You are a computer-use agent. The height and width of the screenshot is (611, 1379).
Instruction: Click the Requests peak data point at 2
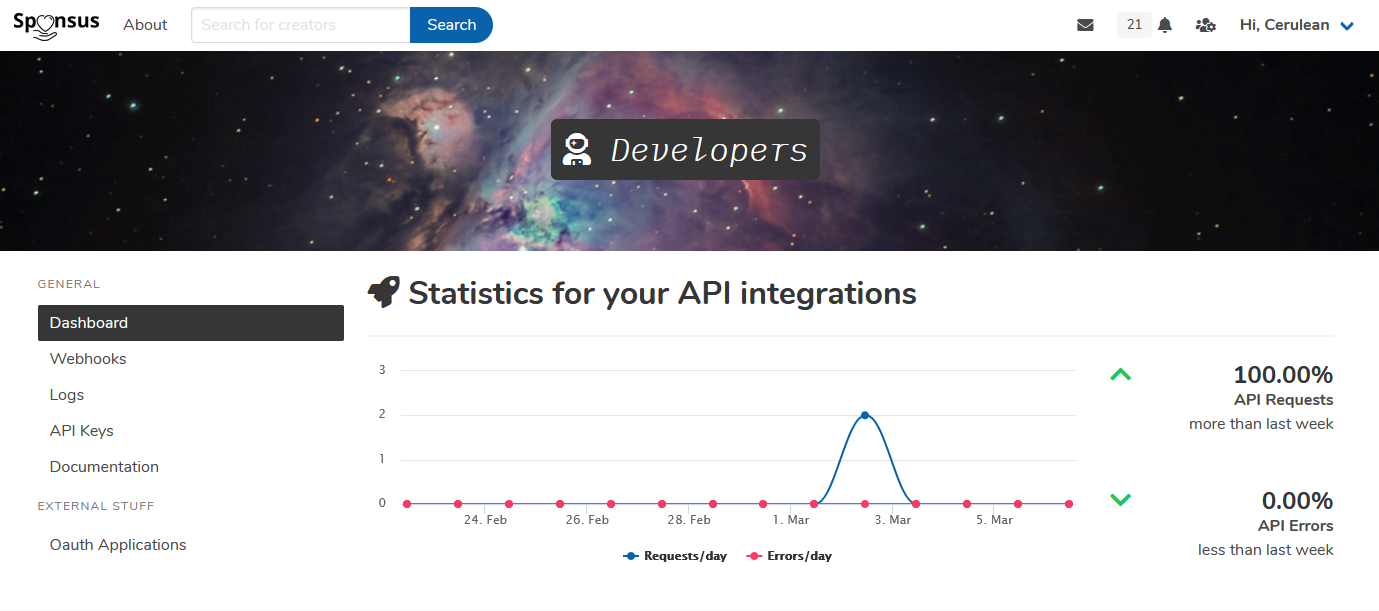click(x=865, y=415)
